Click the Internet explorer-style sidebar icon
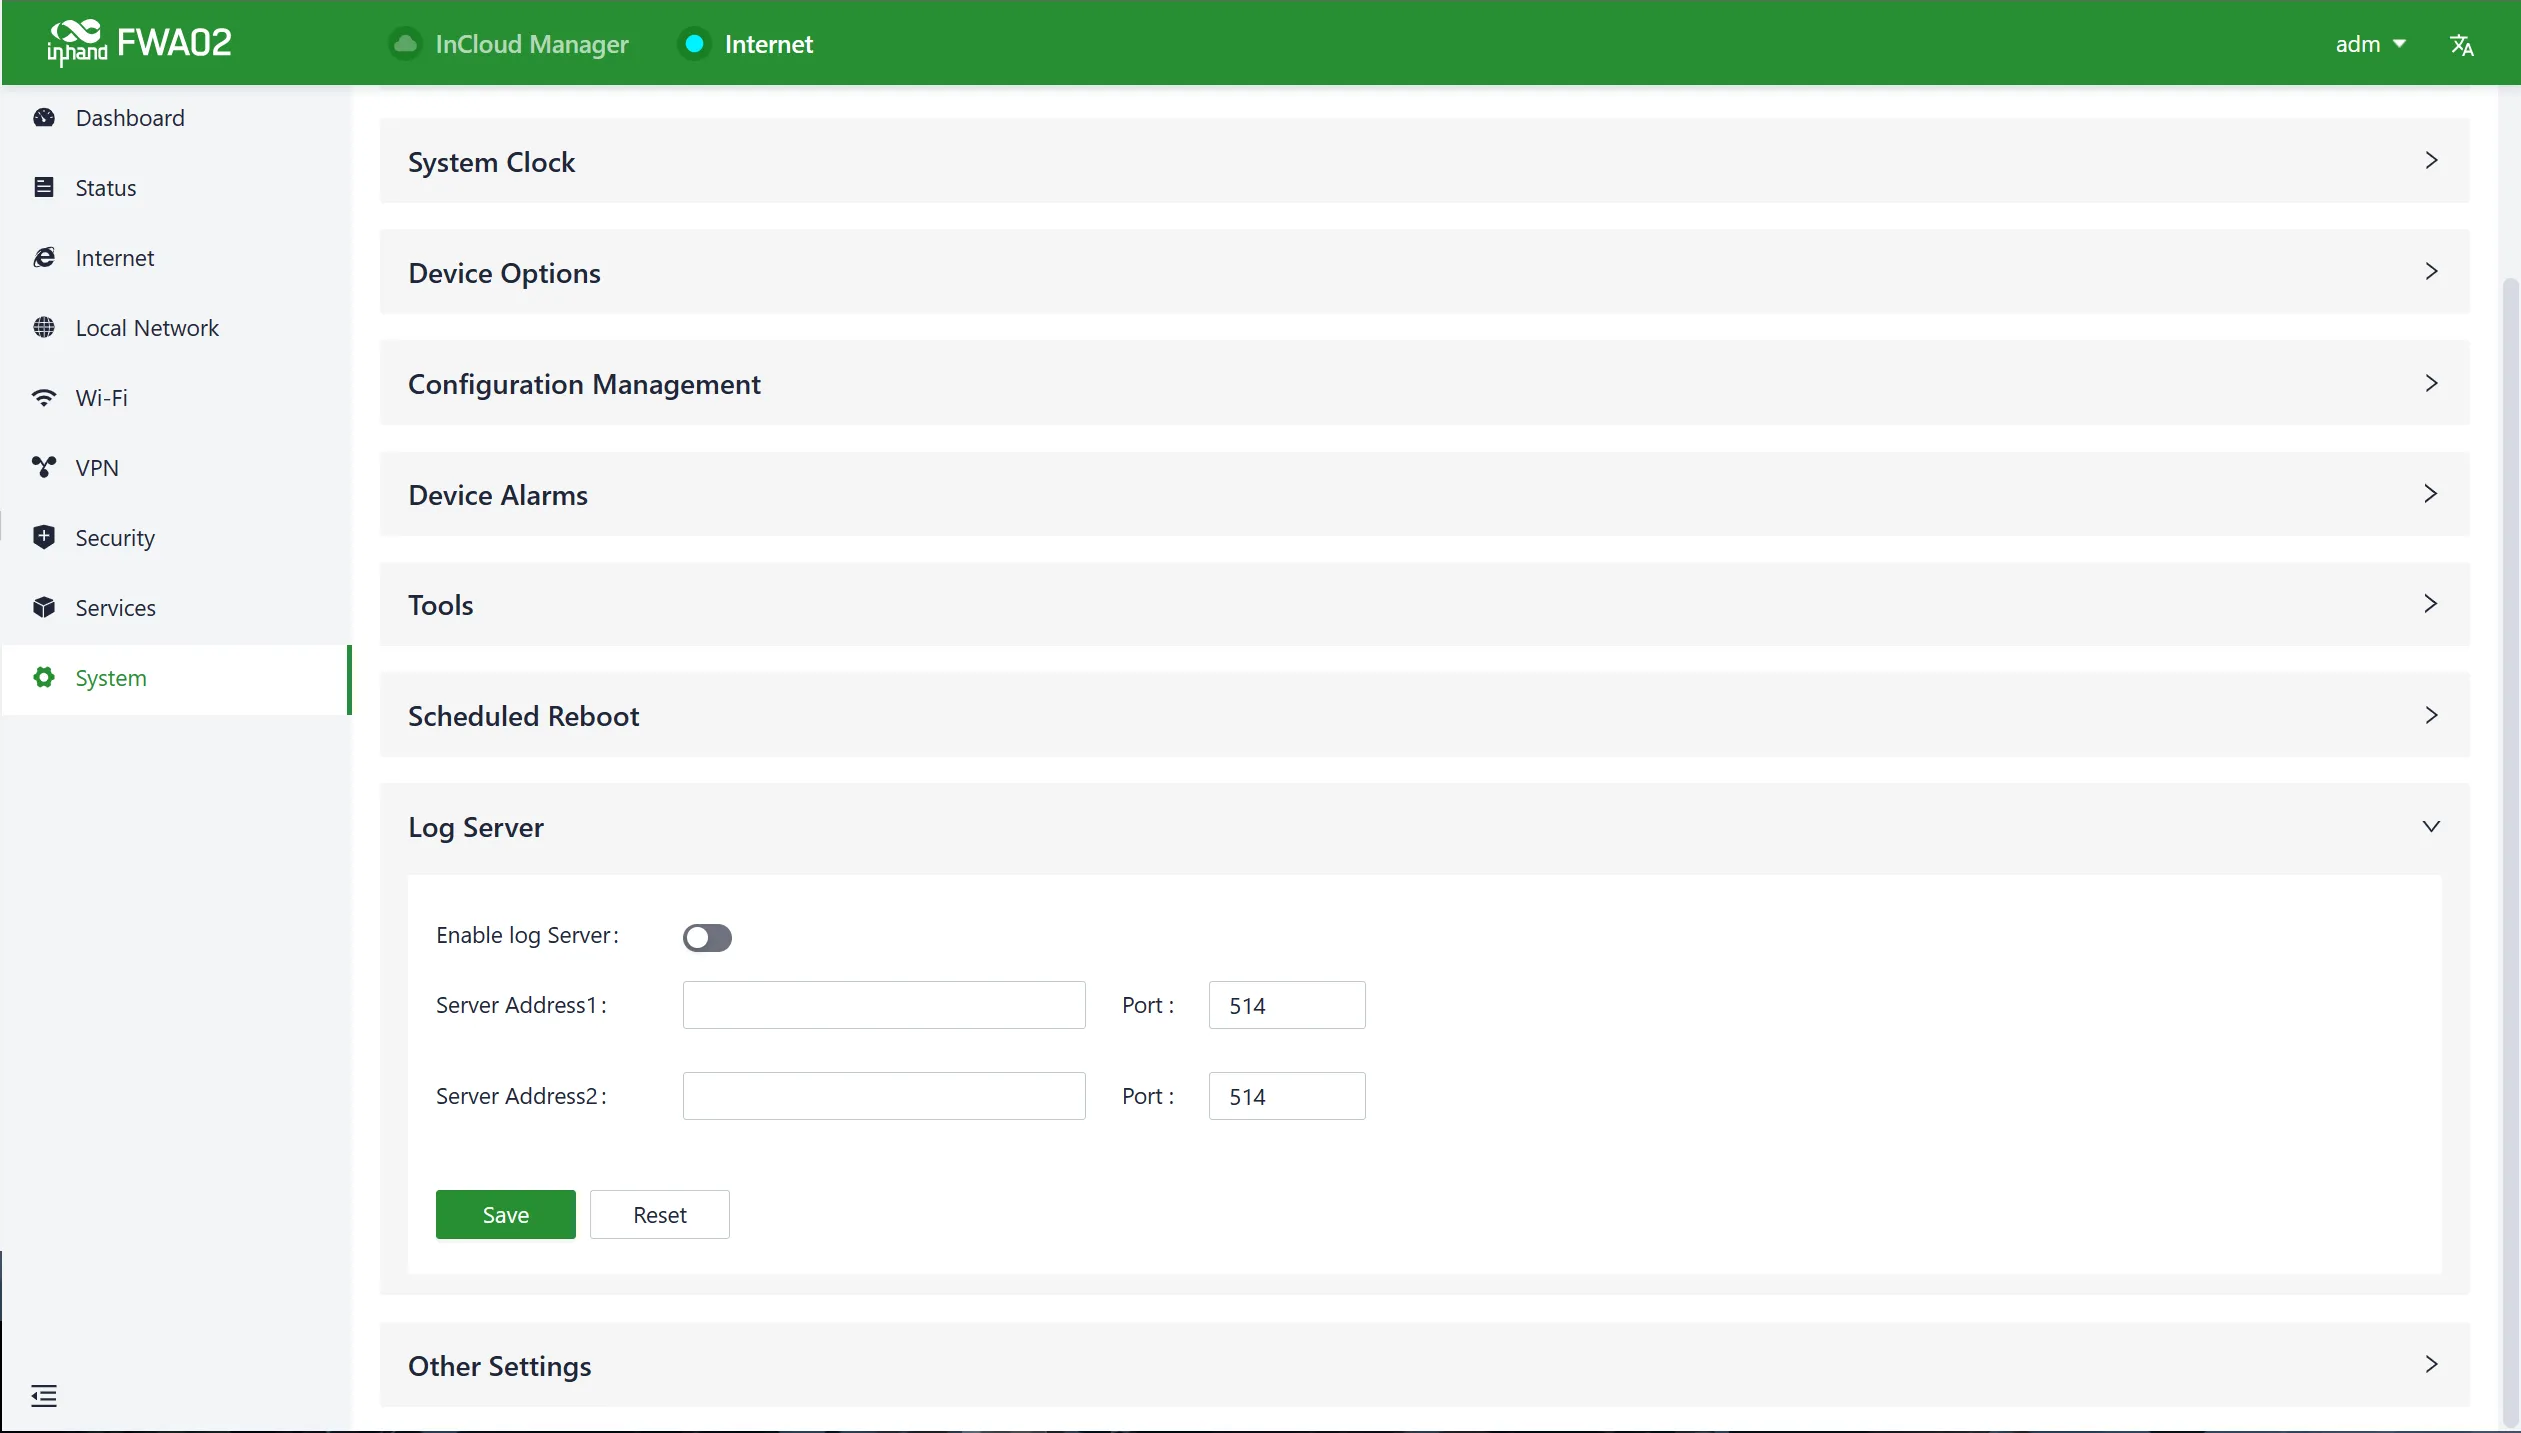Screen dimensions: 2521x1433 [x=44, y=258]
